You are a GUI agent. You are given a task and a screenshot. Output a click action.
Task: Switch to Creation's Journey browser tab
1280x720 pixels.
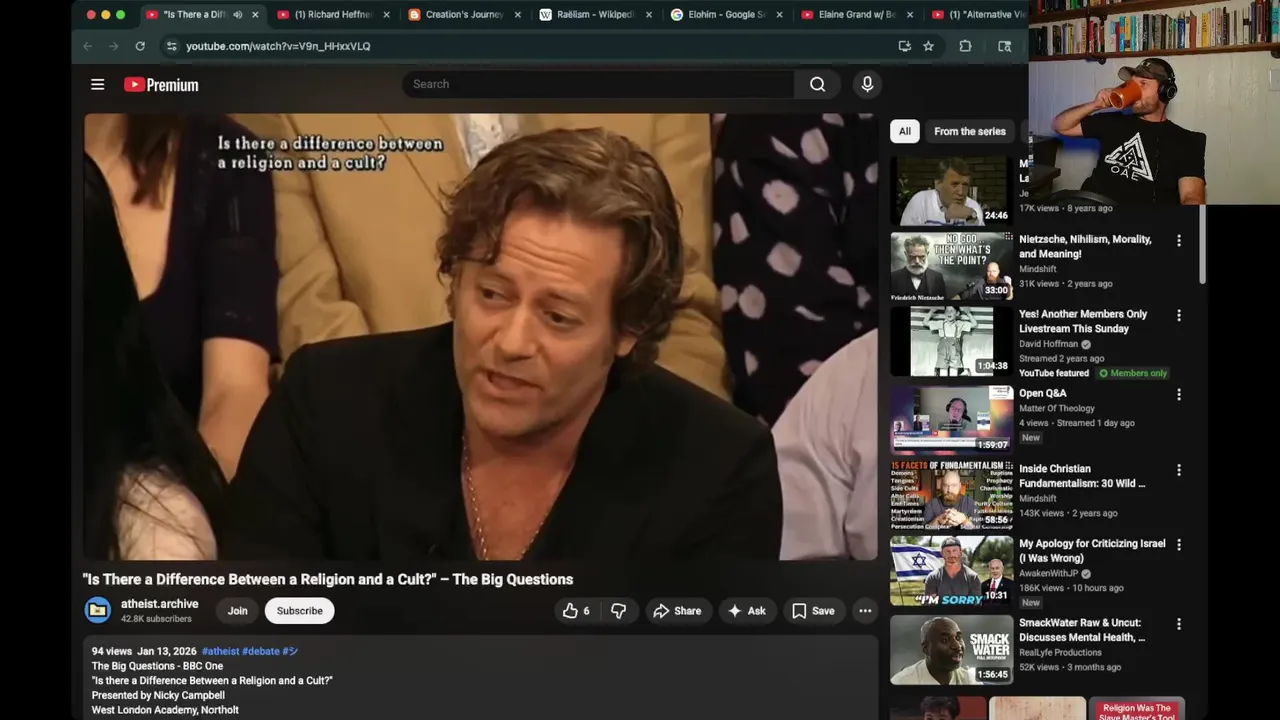click(464, 15)
